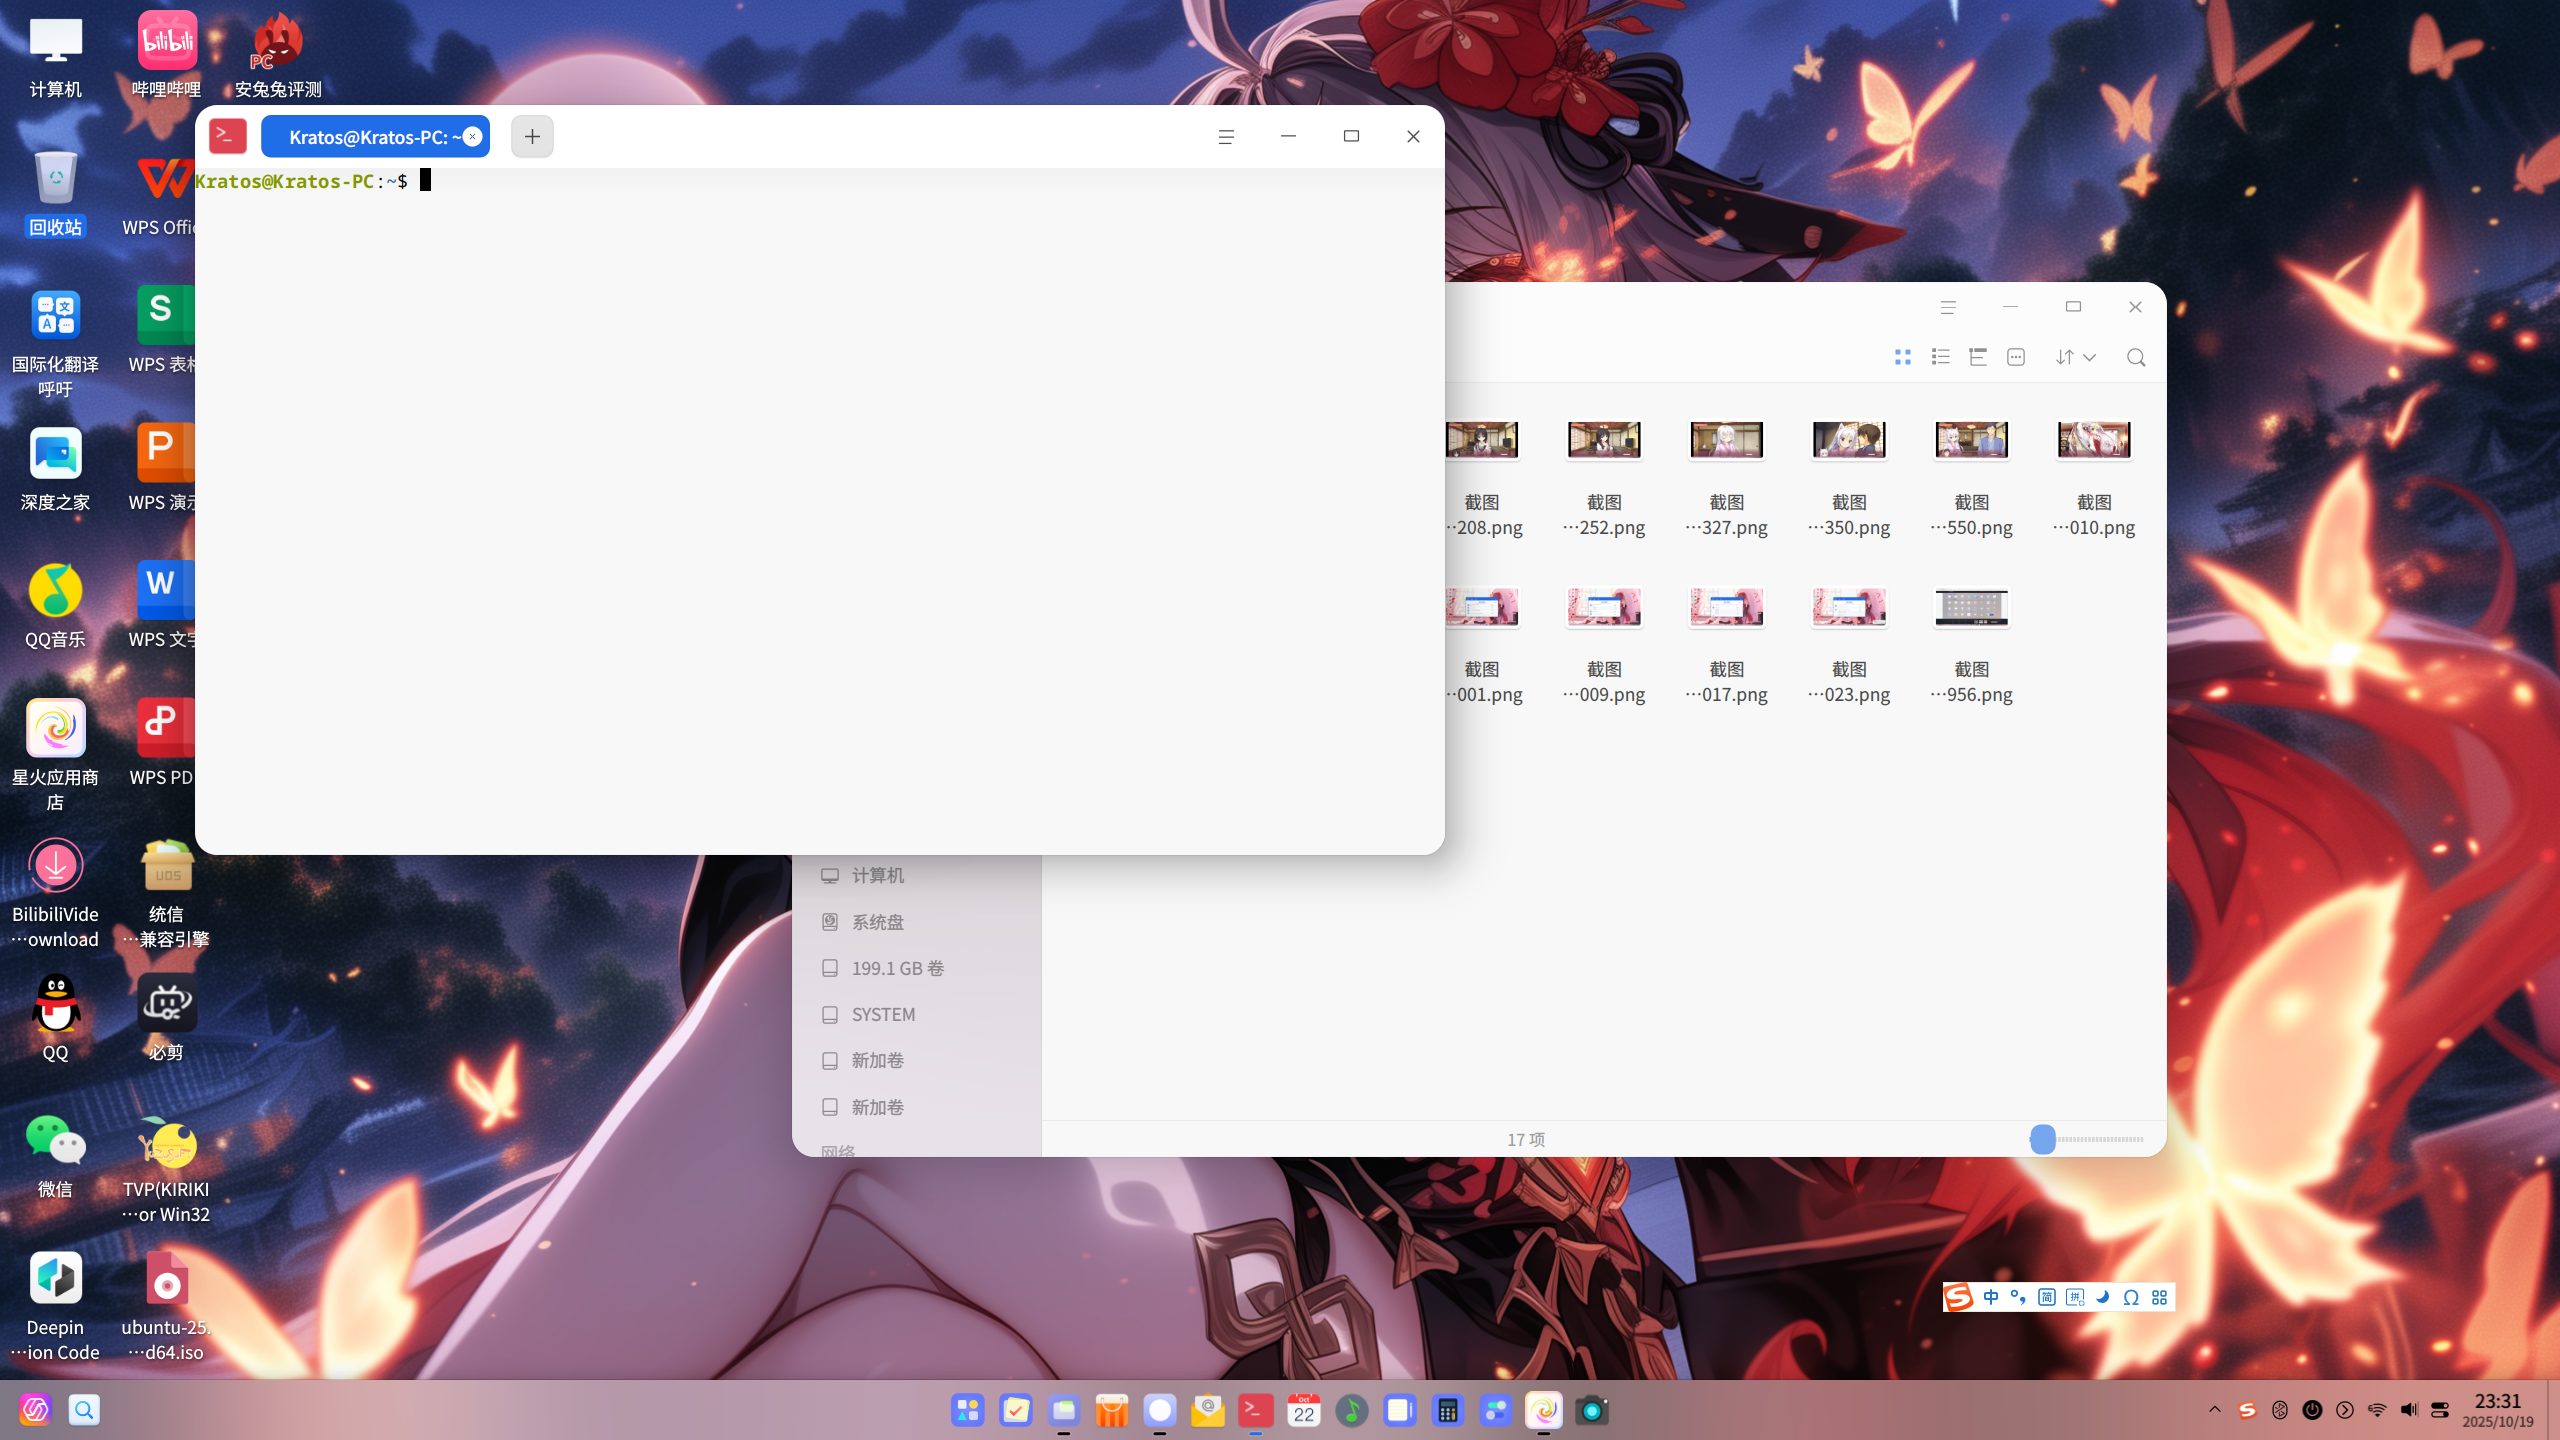Screen dimensions: 2560x1440
Task: Switch file manager to tree view
Action: pyautogui.click(x=1978, y=357)
